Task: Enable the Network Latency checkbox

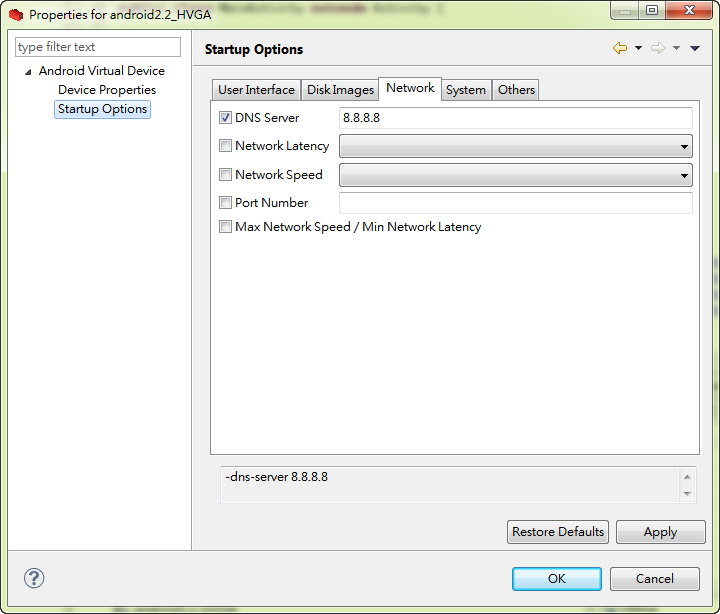Action: pyautogui.click(x=225, y=146)
